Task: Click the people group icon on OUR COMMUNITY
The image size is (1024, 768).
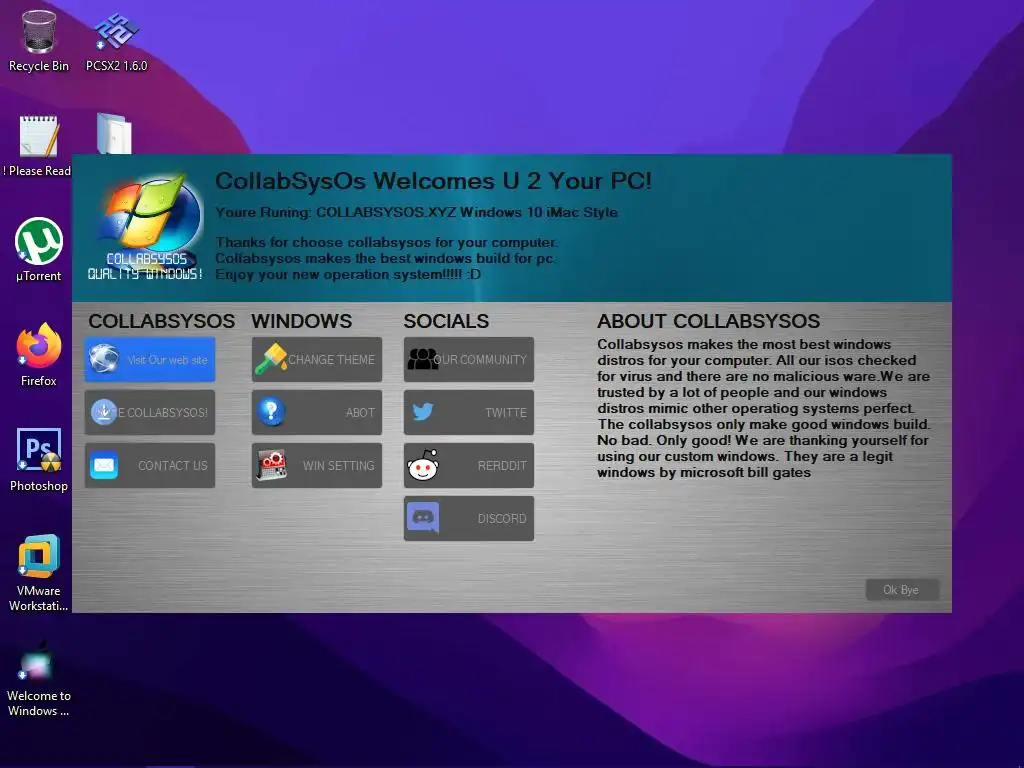Action: [423, 359]
